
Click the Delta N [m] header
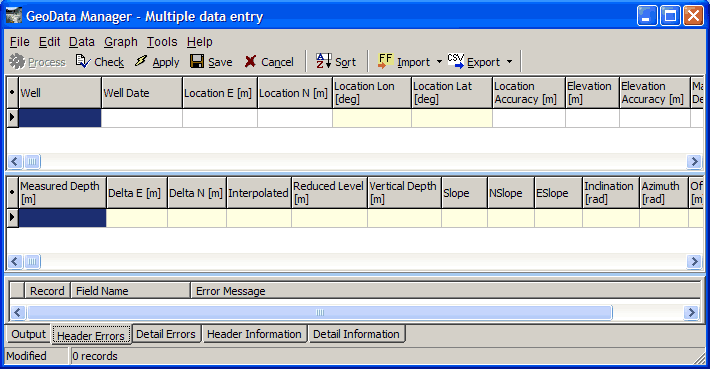(197, 192)
